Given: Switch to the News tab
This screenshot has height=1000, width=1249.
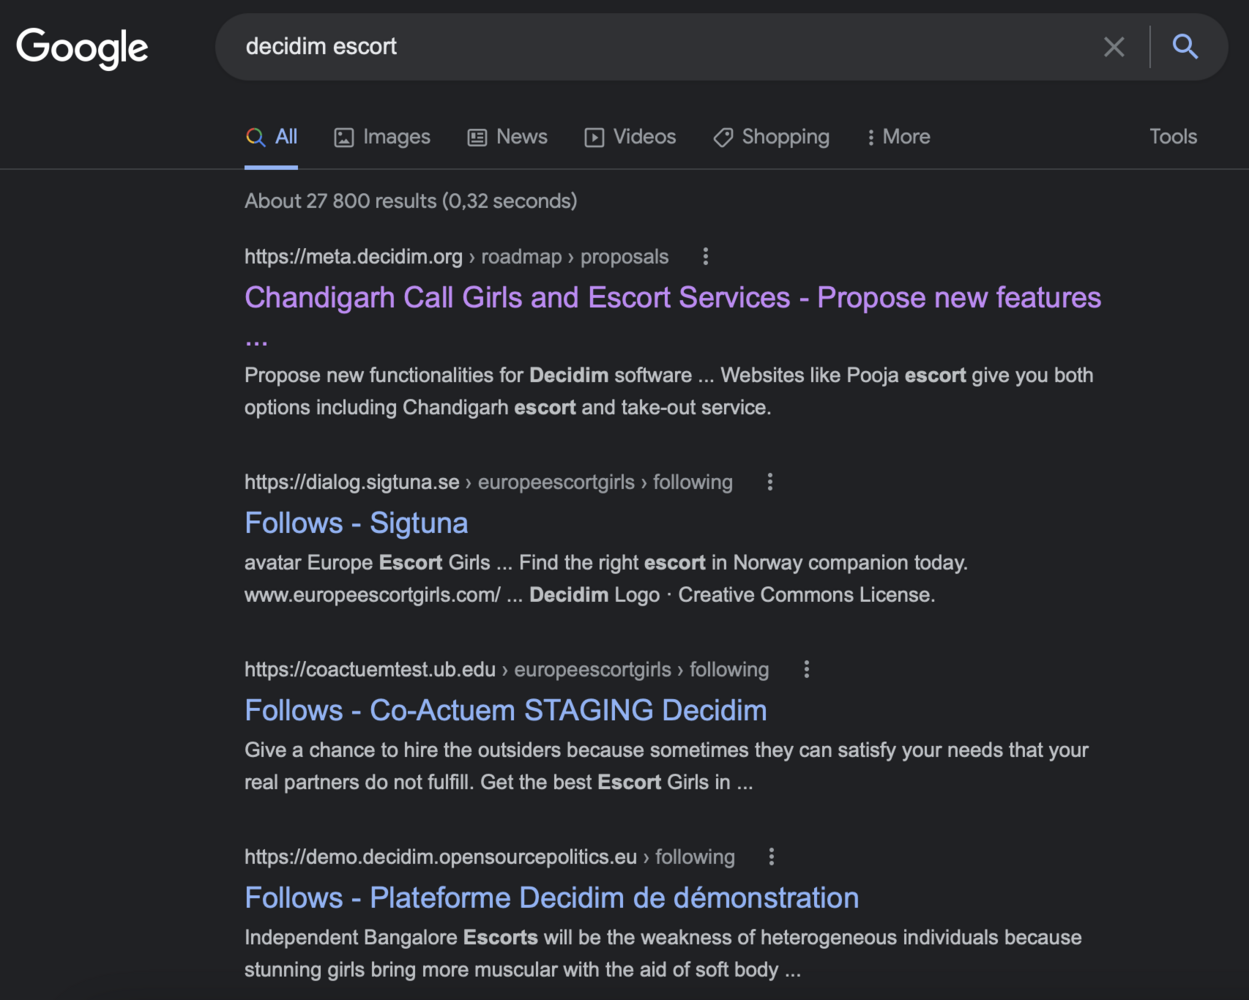Looking at the screenshot, I should [x=507, y=137].
